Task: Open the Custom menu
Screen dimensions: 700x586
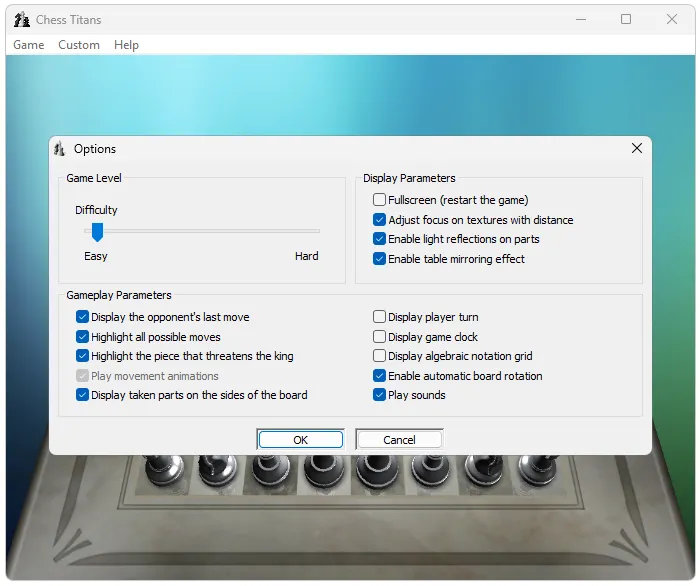Action: pos(79,45)
